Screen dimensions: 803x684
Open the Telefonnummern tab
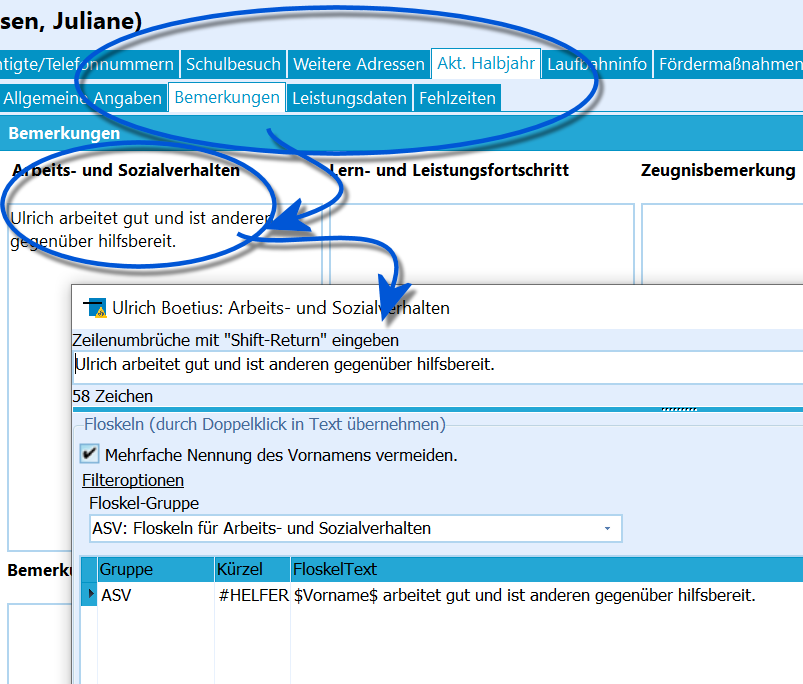88,64
